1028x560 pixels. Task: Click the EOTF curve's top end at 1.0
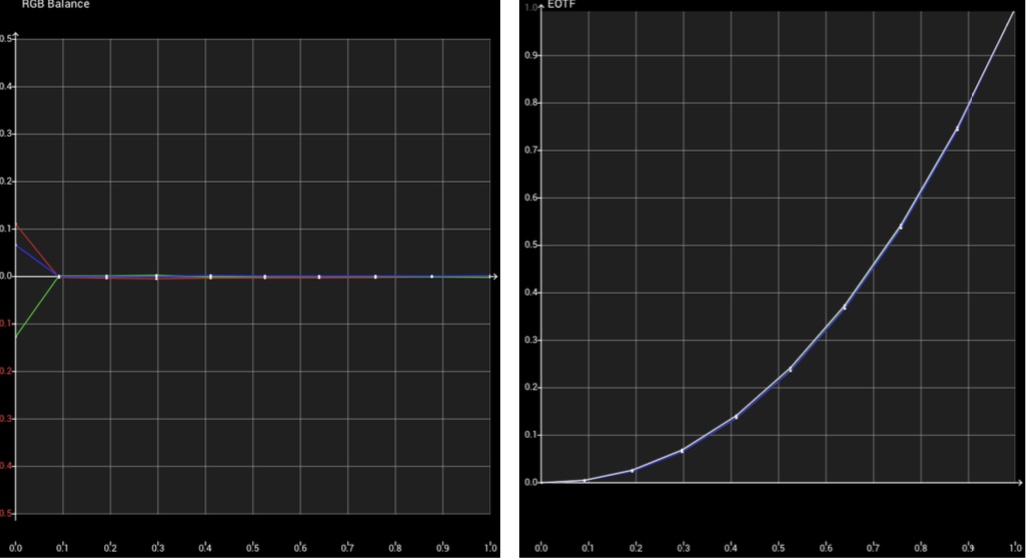point(1014,11)
